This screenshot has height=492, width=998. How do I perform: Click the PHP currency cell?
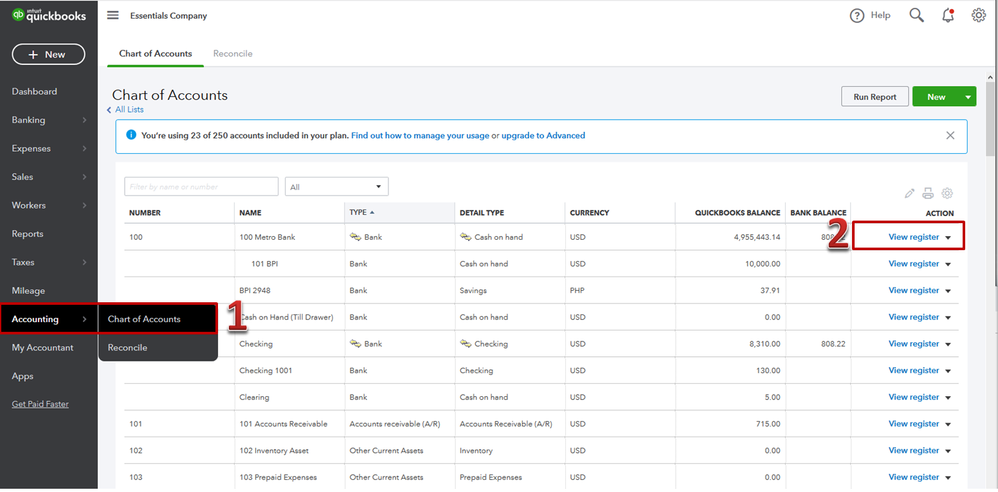(x=577, y=290)
